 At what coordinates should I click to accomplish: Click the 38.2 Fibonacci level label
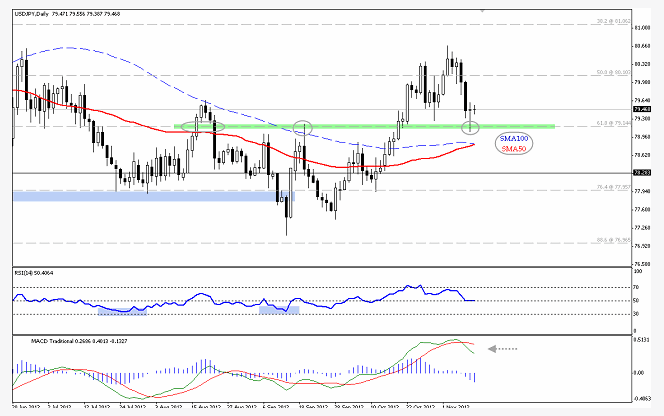(613, 21)
